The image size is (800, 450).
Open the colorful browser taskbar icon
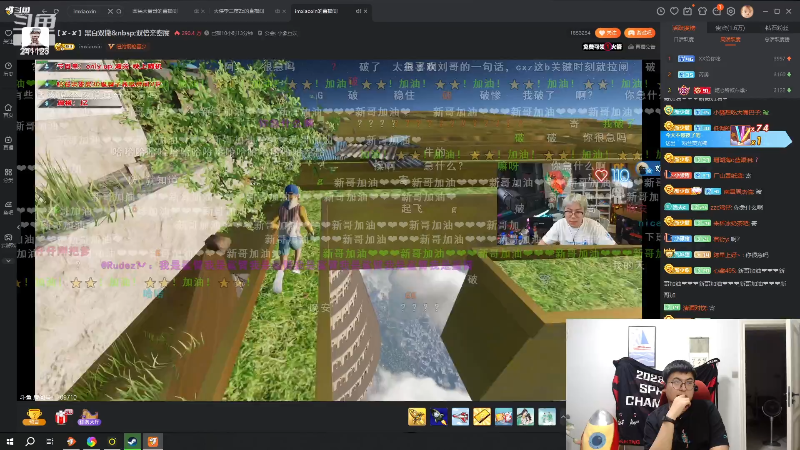(x=91, y=441)
